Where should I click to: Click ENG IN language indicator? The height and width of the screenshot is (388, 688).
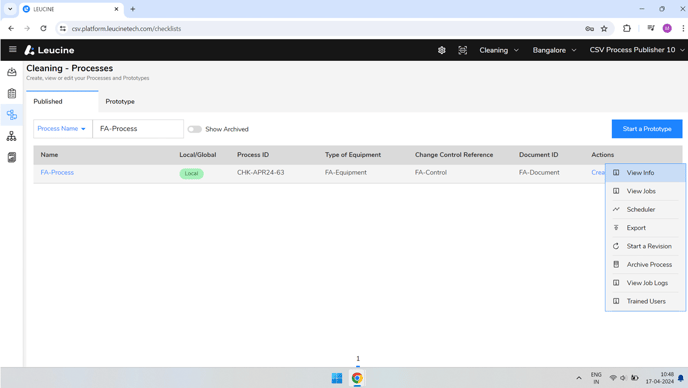(596, 378)
